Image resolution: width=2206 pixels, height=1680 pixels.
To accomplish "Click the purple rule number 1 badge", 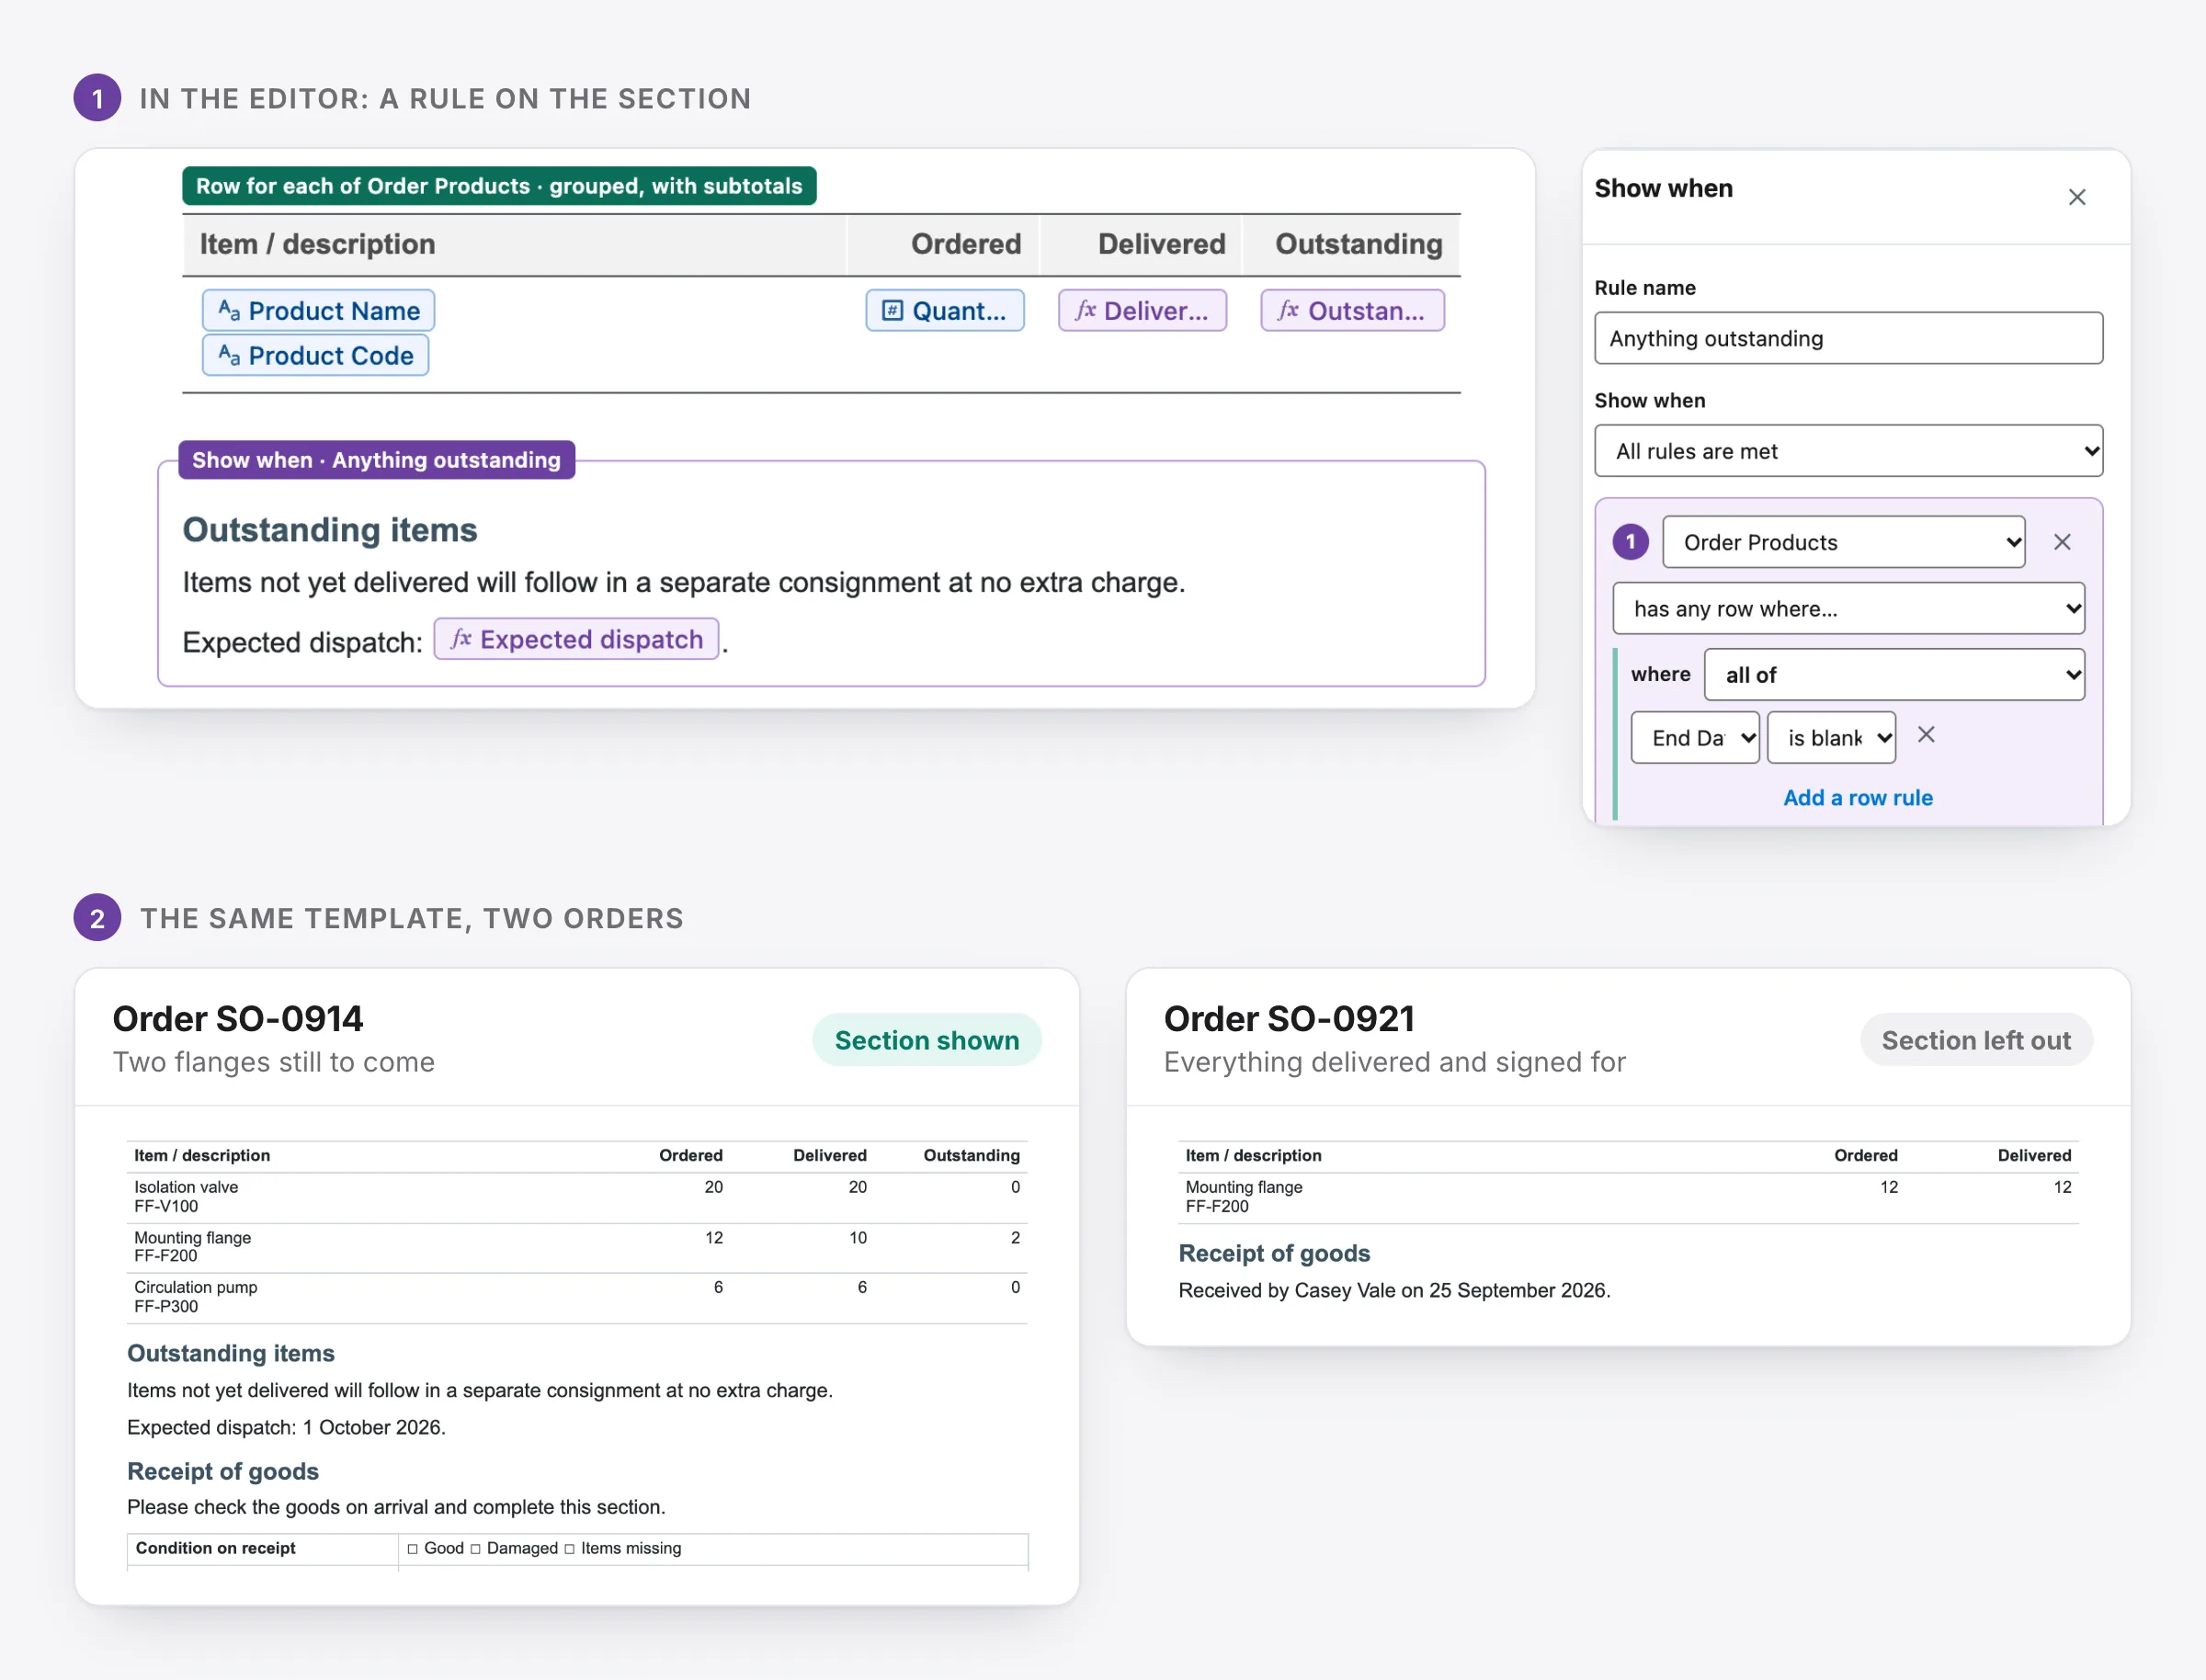I will pyautogui.click(x=1630, y=542).
